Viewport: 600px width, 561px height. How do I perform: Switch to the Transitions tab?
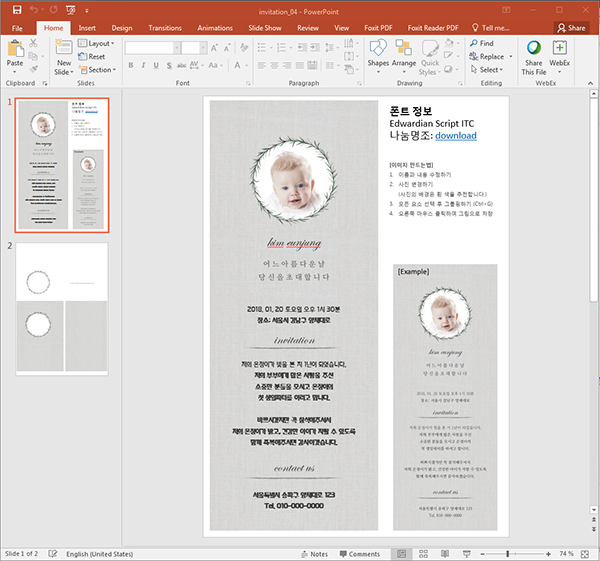[165, 28]
